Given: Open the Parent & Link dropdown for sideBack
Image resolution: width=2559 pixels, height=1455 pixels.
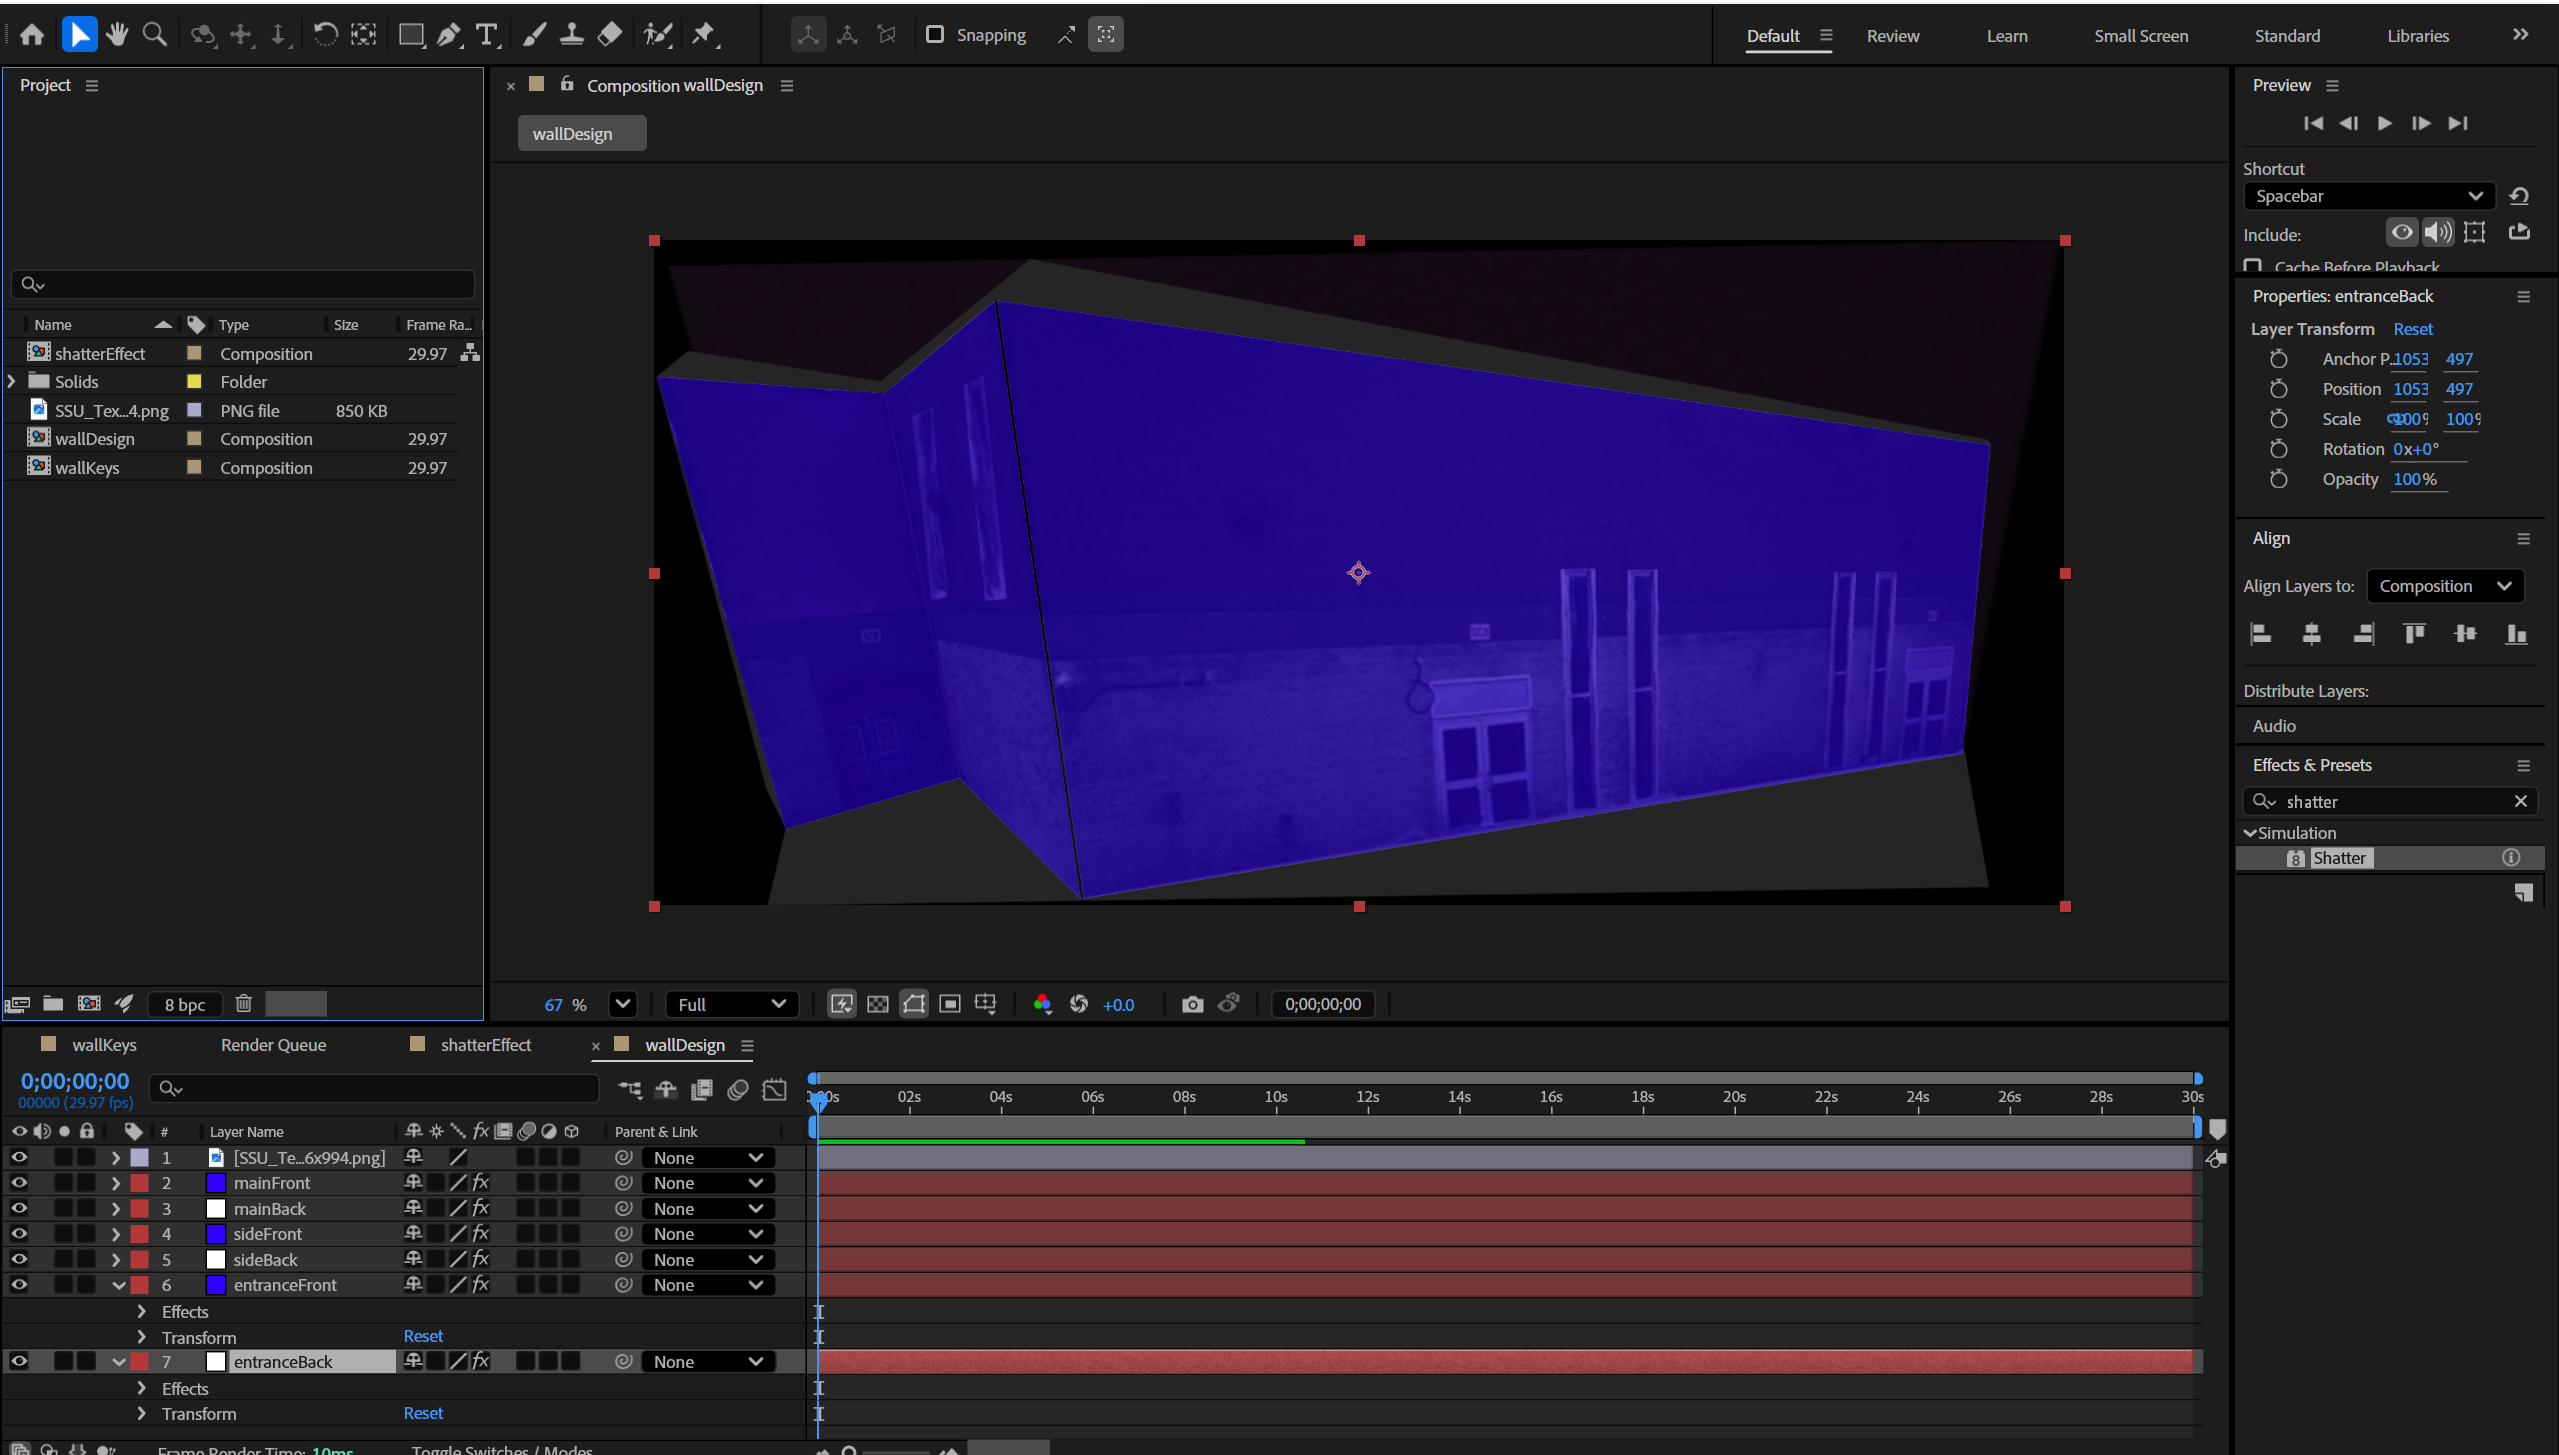Looking at the screenshot, I should click(708, 1259).
